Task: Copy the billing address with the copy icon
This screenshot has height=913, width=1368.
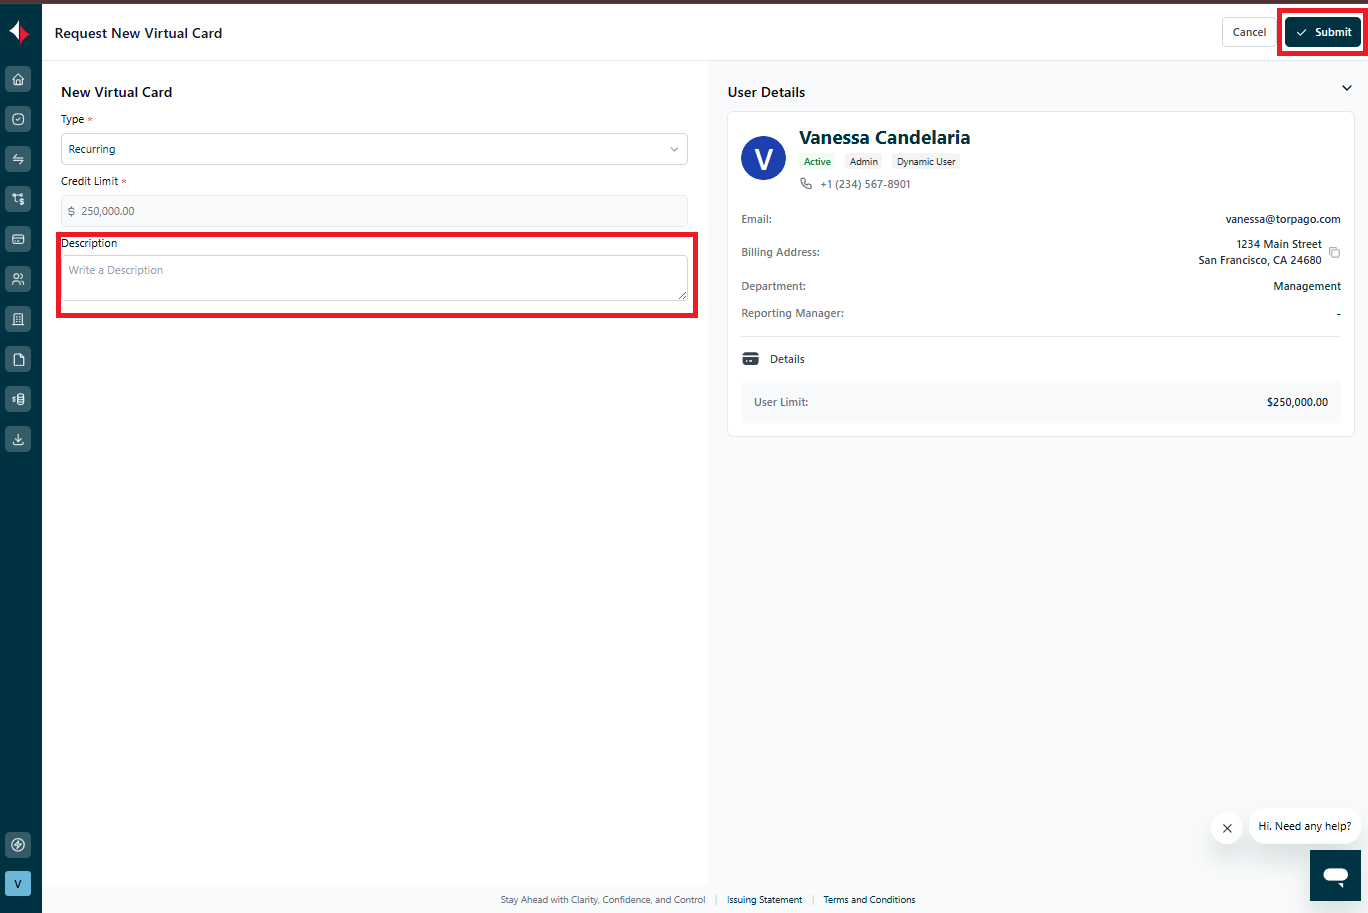Action: coord(1334,252)
